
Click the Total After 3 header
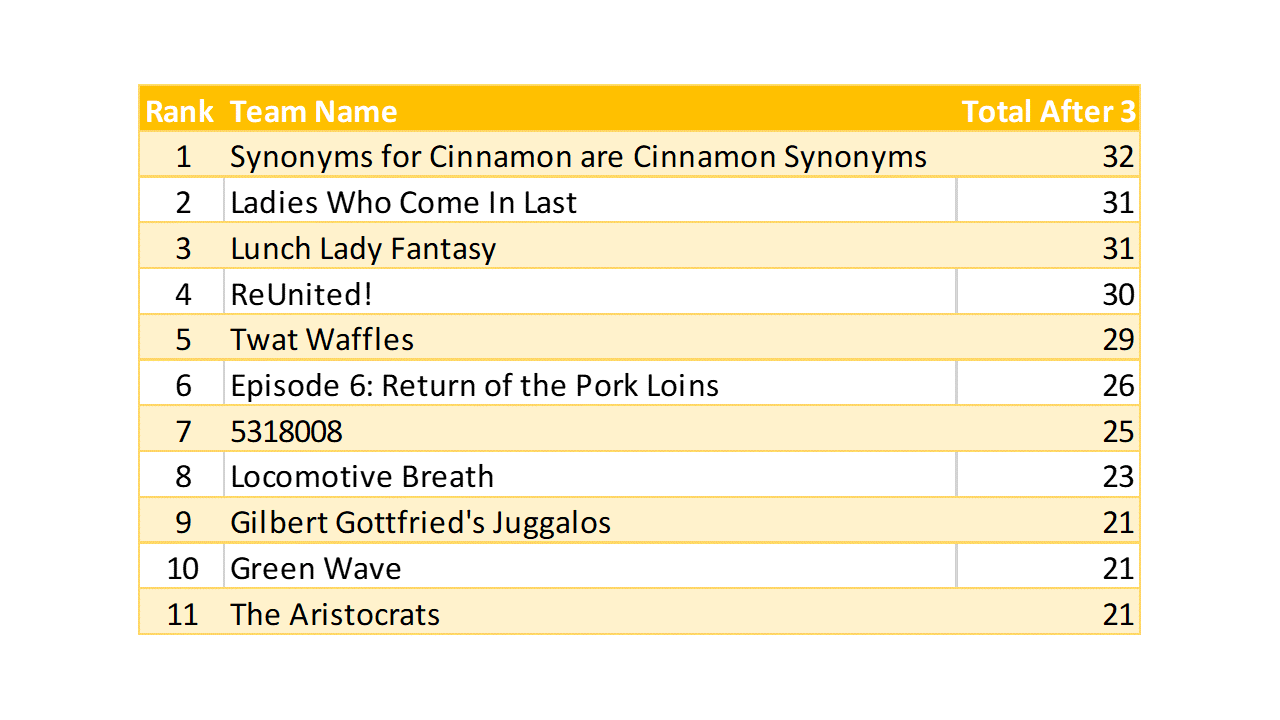coord(1048,111)
